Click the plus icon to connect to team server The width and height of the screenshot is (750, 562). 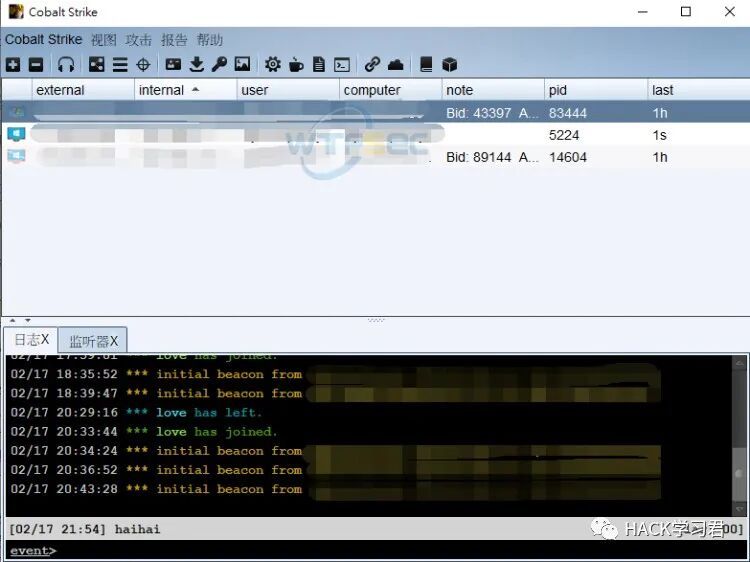[x=13, y=64]
